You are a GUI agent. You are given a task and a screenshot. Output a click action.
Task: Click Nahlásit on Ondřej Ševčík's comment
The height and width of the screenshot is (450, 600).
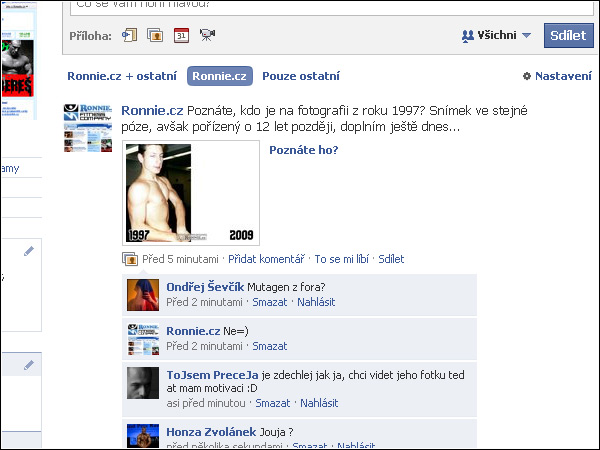click(x=316, y=302)
